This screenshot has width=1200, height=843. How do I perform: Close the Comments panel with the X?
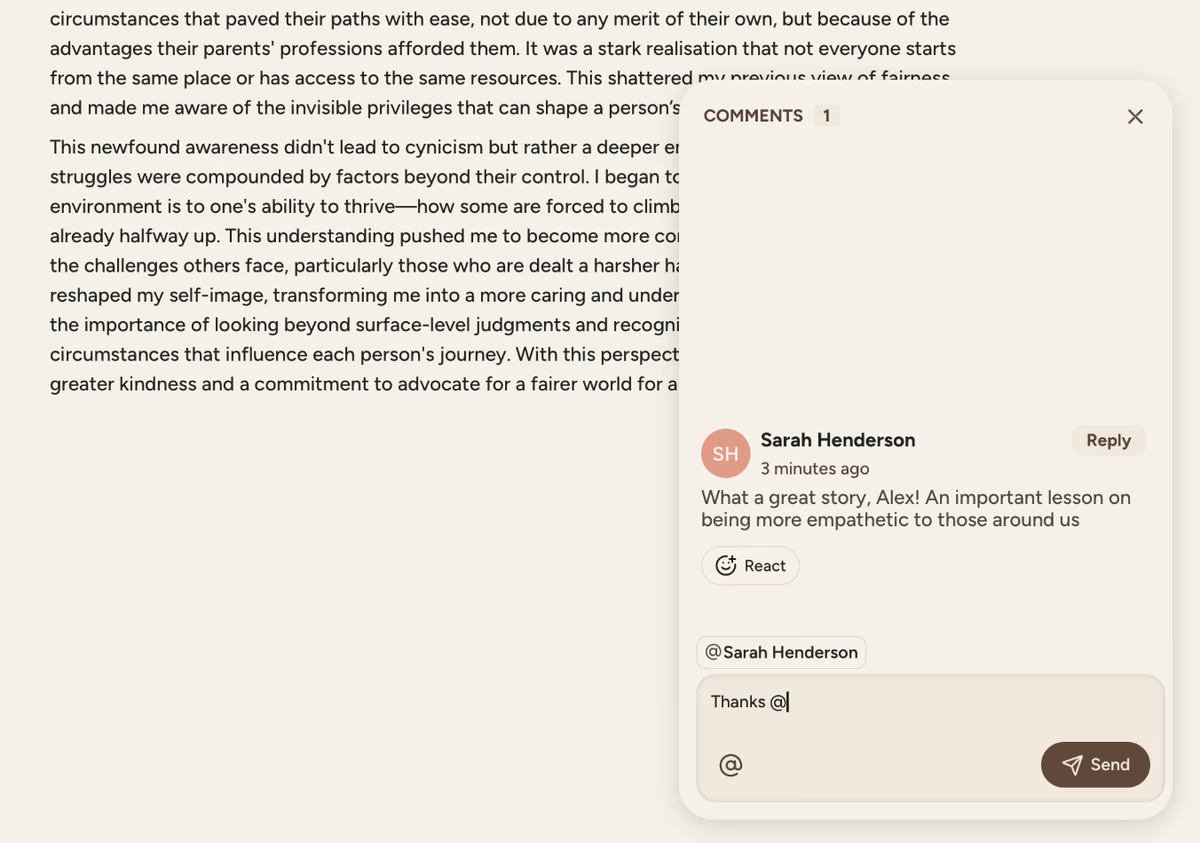point(1135,117)
